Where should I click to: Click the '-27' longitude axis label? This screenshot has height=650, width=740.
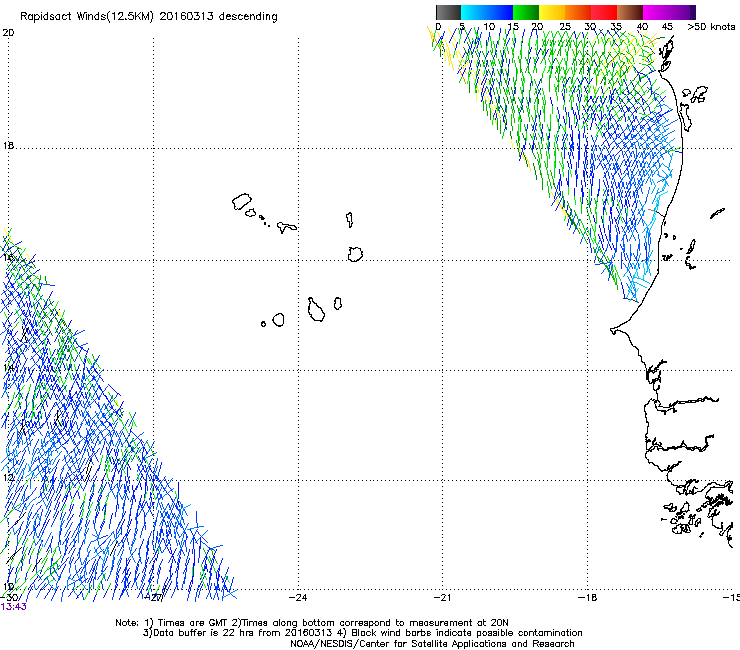coord(154,598)
